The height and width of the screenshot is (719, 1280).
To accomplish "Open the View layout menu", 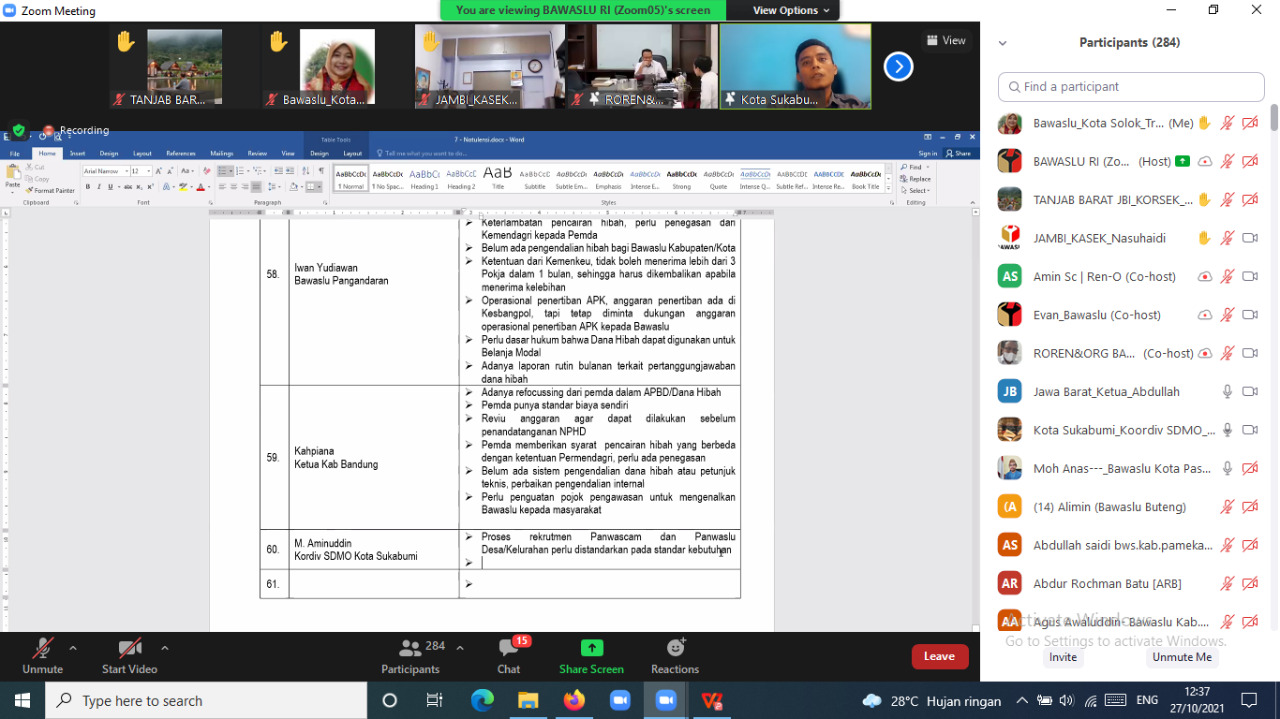I will click(945, 41).
